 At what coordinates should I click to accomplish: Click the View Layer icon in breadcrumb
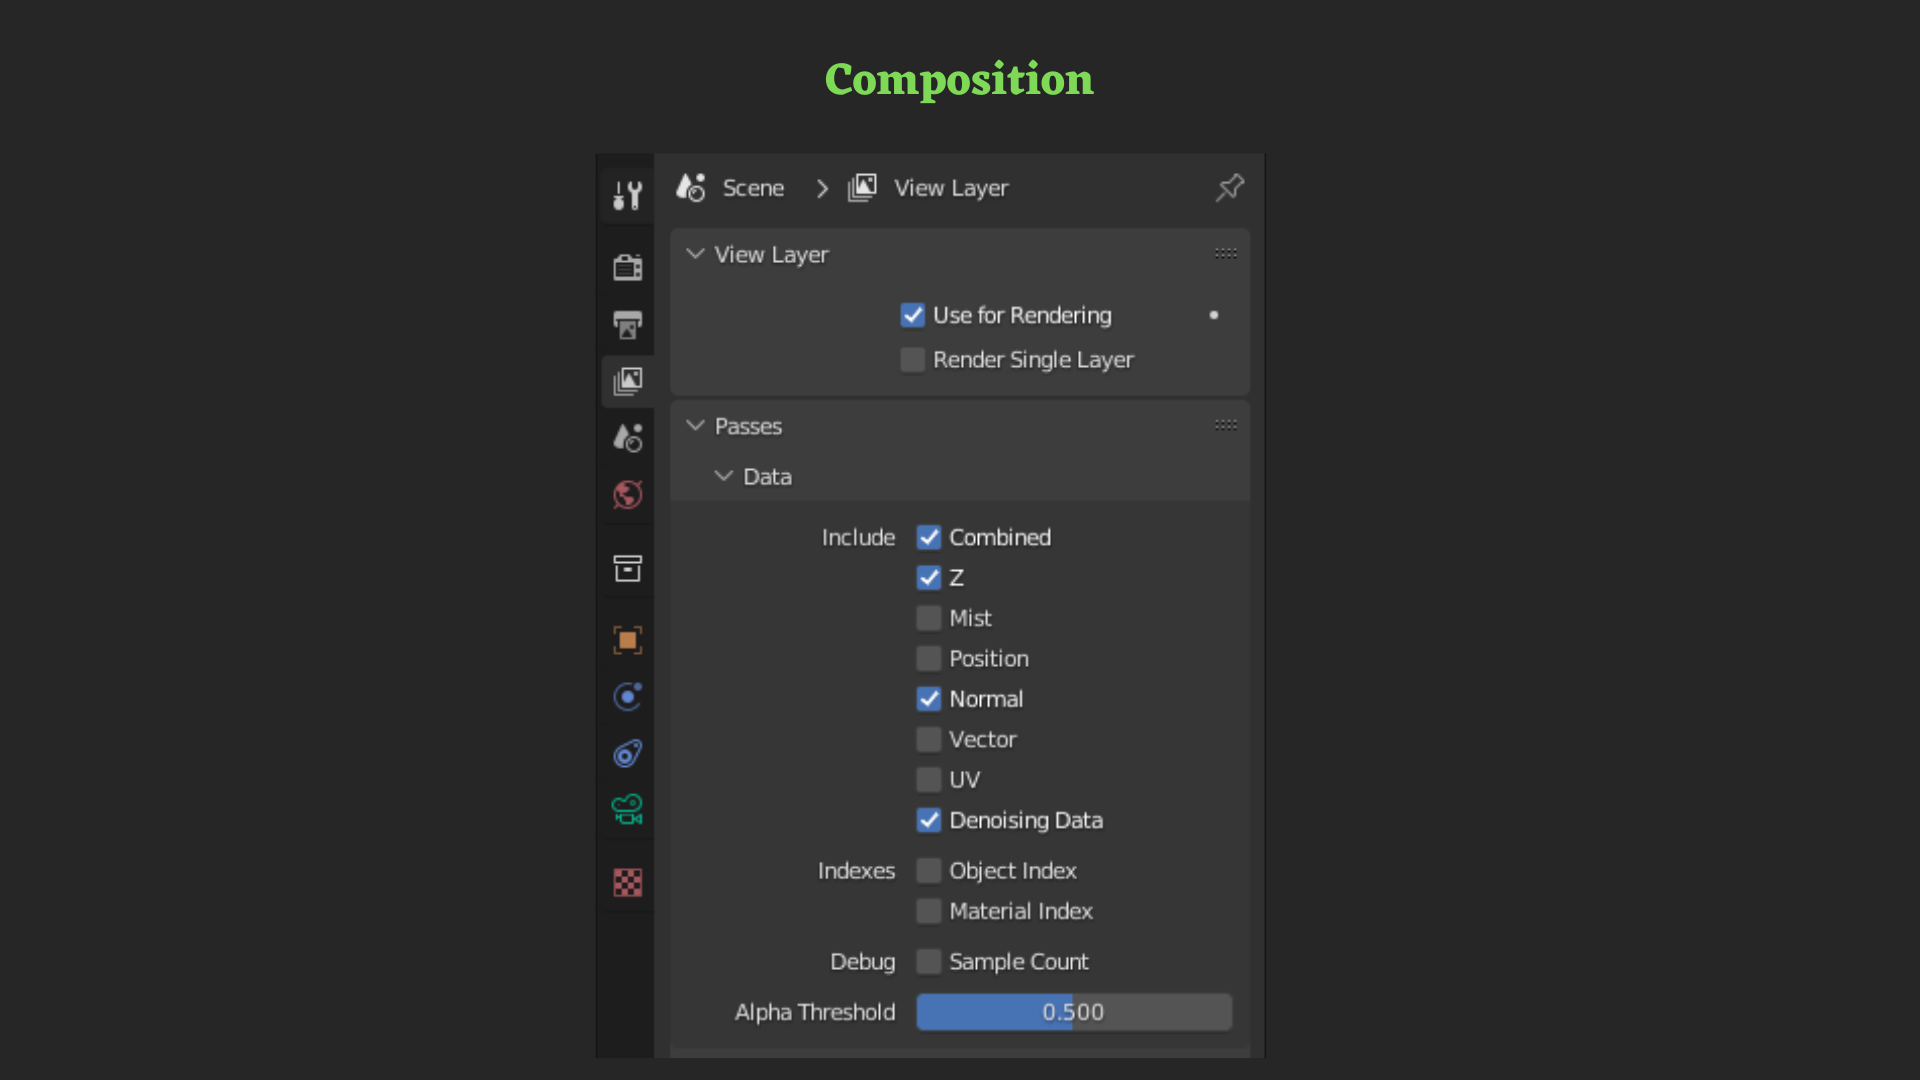click(x=862, y=188)
